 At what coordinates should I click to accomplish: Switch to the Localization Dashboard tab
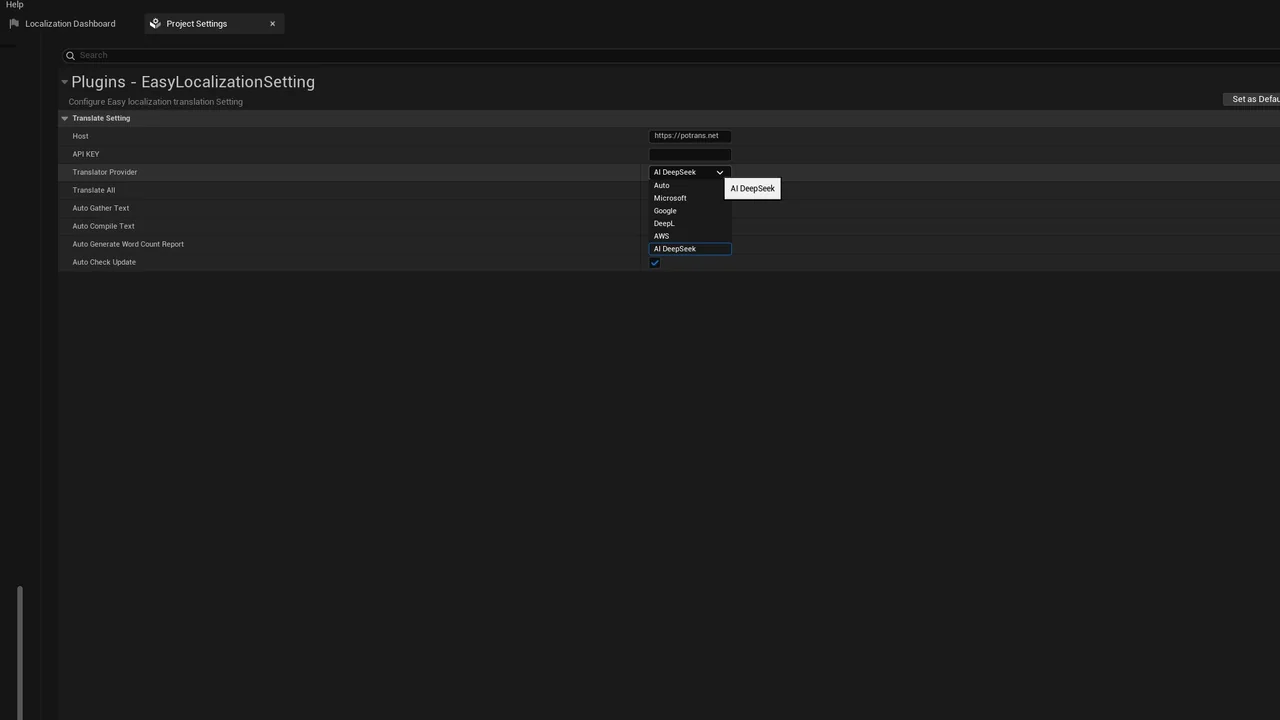(x=70, y=23)
